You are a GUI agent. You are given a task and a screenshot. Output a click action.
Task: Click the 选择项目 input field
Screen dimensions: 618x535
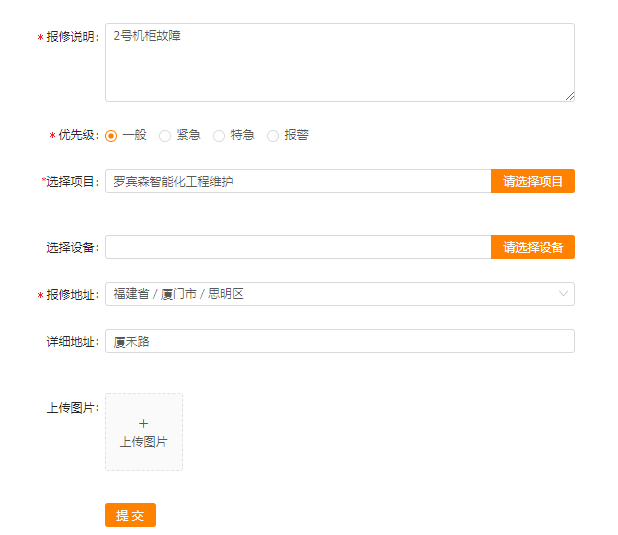[x=298, y=181]
